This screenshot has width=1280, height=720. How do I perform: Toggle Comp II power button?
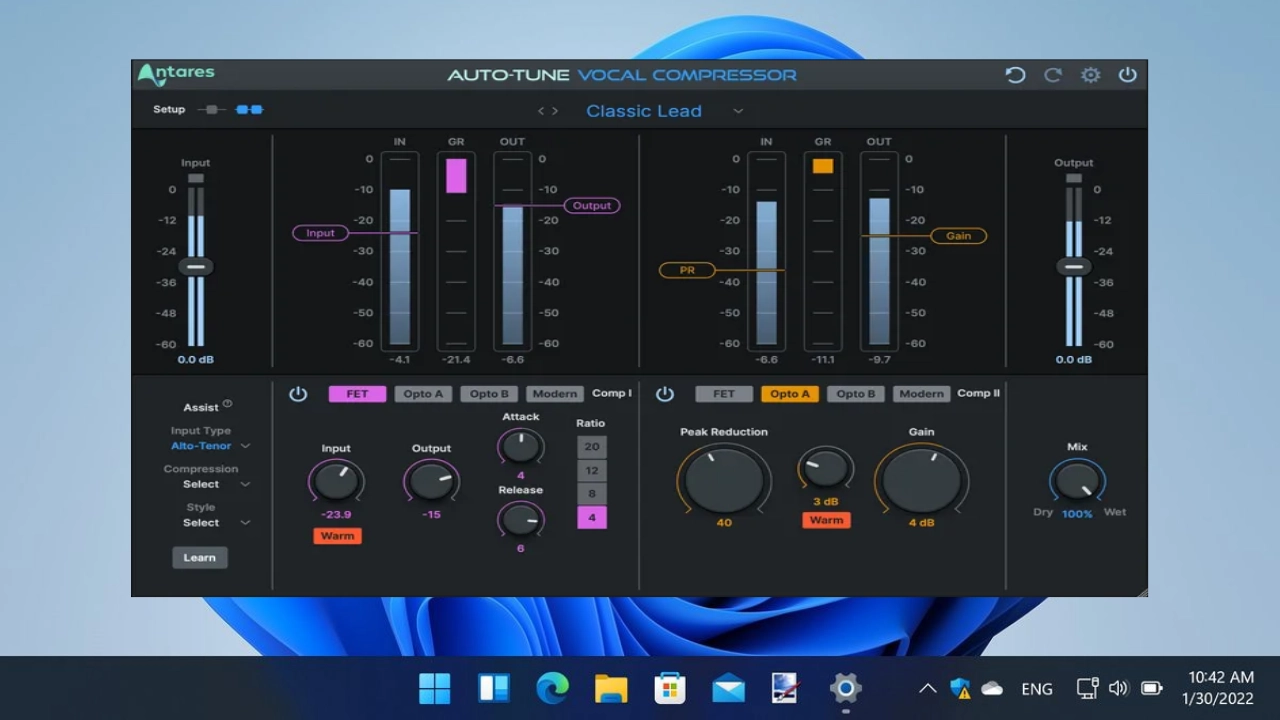point(665,394)
